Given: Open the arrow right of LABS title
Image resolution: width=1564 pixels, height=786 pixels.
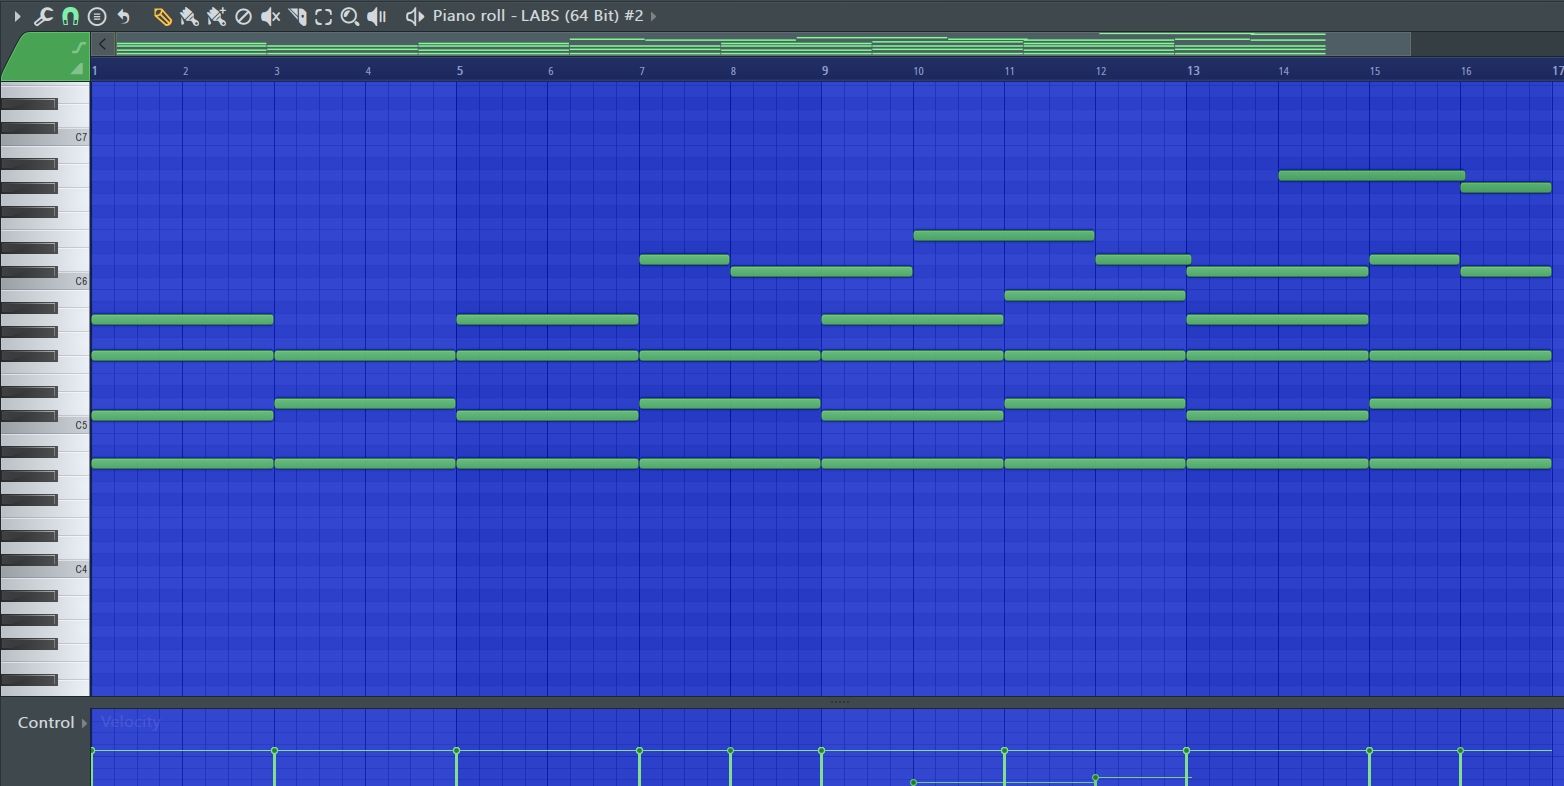Looking at the screenshot, I should coord(653,16).
